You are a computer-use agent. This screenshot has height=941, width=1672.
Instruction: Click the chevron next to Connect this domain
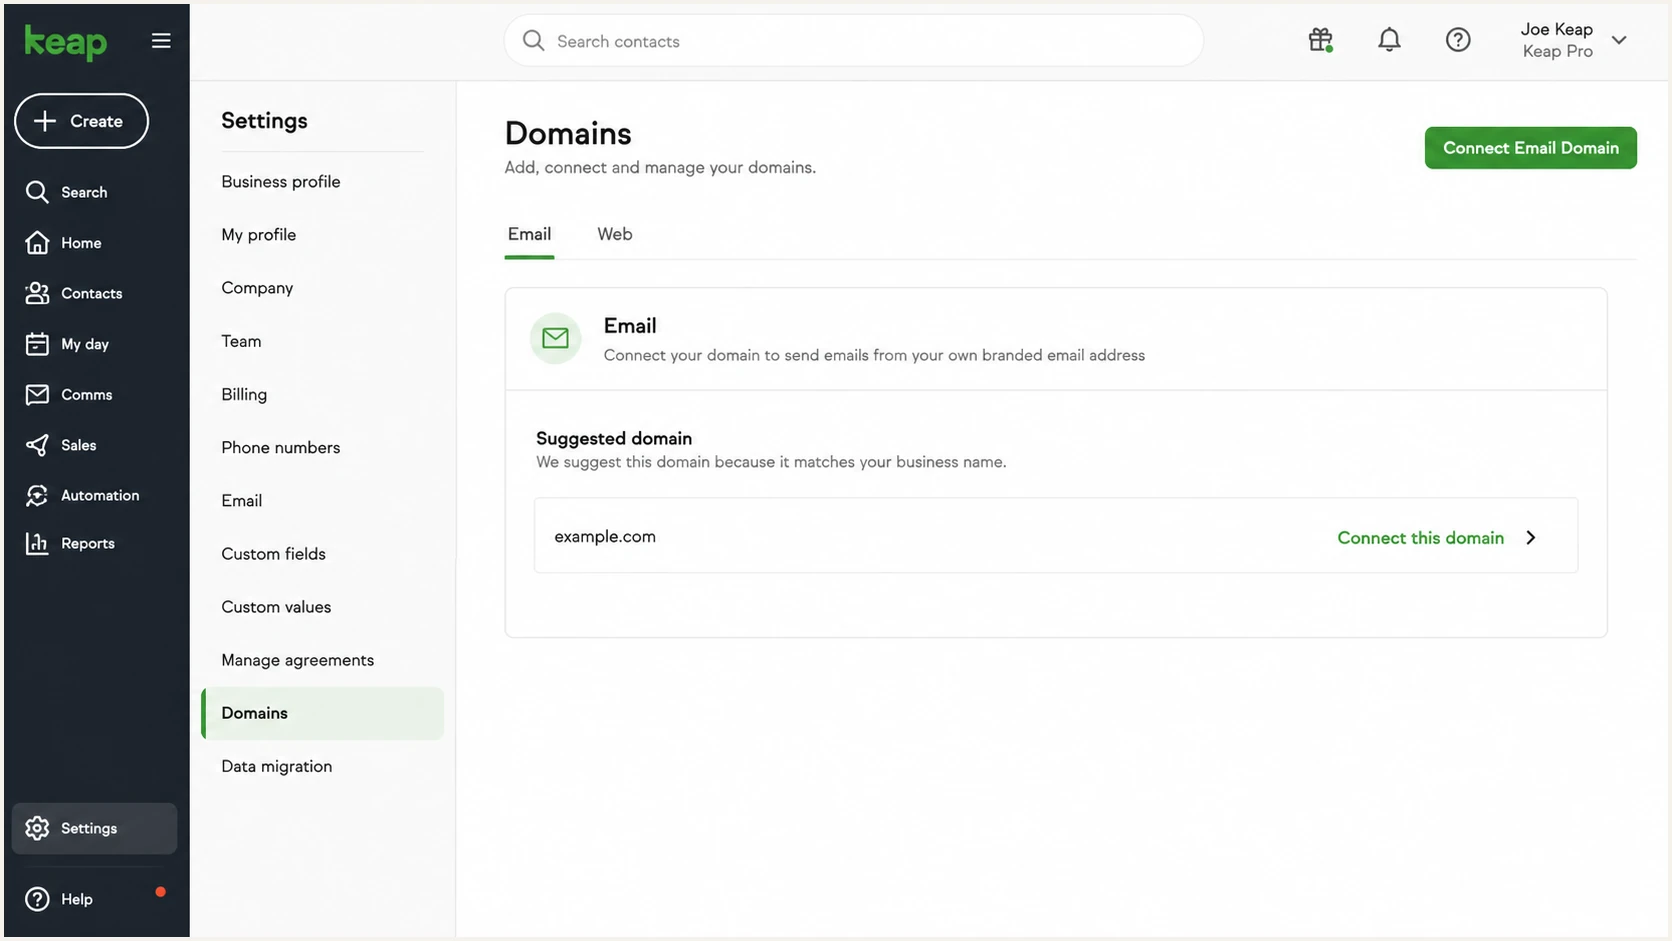point(1531,538)
